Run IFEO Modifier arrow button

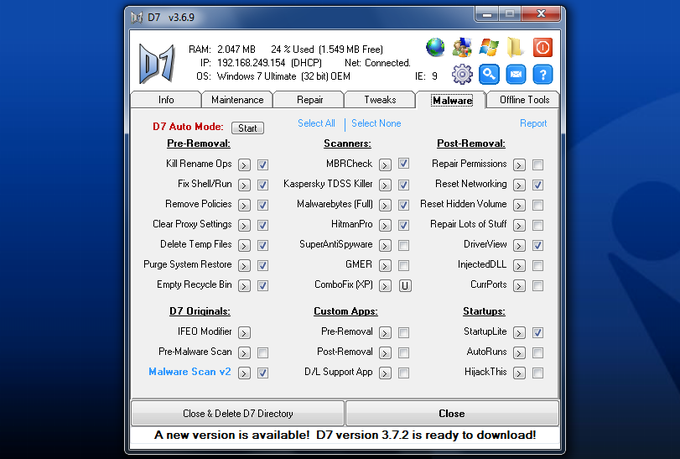[244, 333]
